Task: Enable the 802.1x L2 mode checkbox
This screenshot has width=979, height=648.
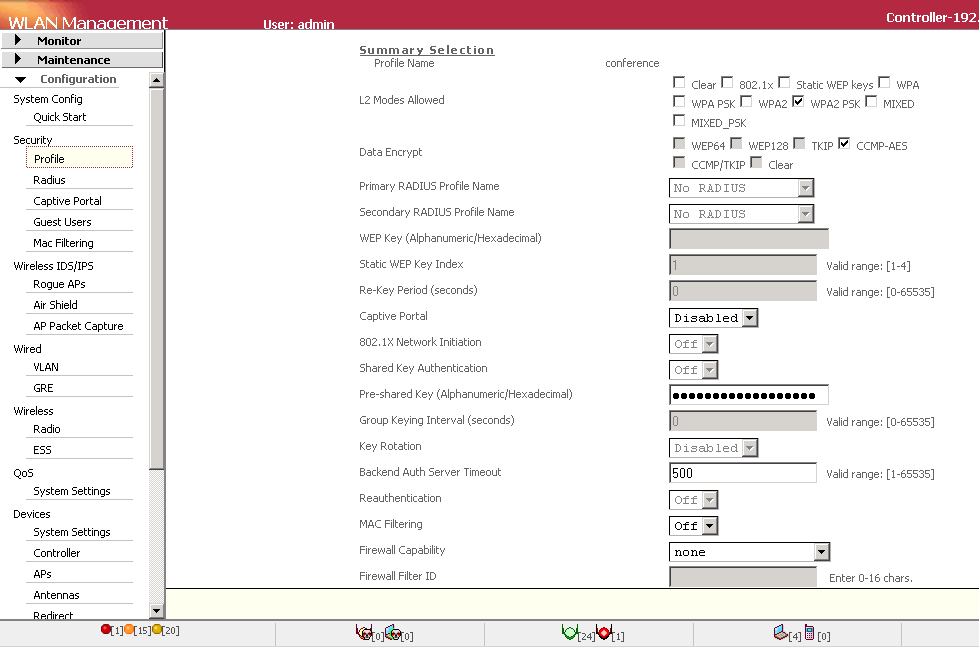Action: [x=727, y=82]
